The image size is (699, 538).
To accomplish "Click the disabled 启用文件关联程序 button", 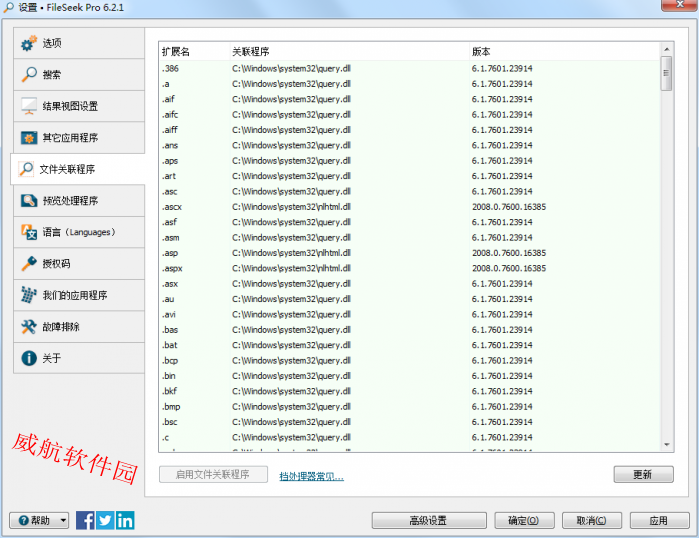I will (x=213, y=474).
